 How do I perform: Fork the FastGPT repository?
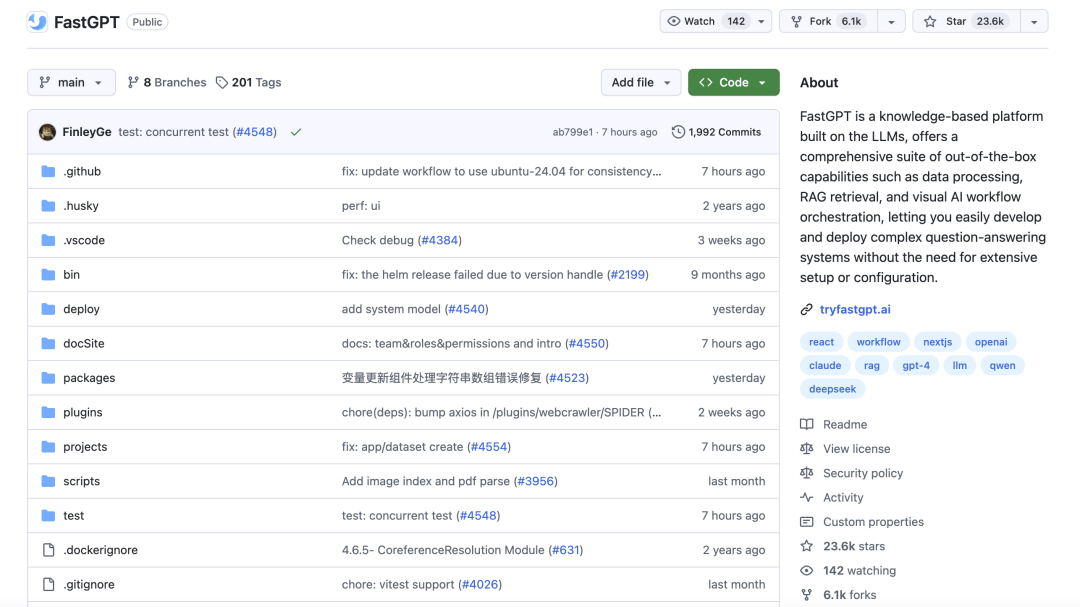[829, 21]
